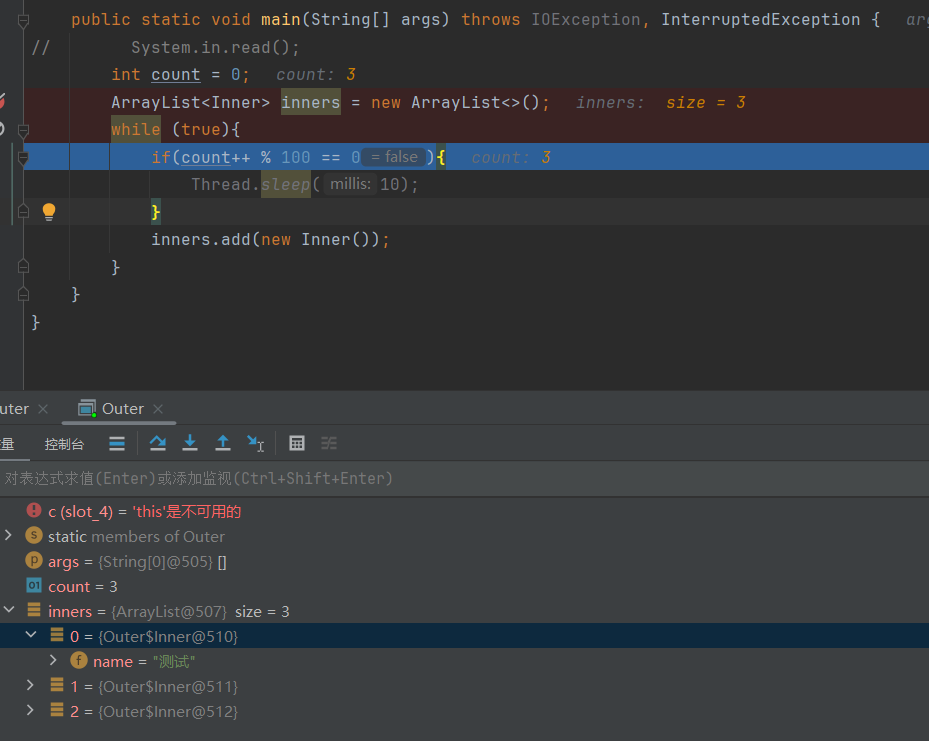Click the 'size = 3' inline debug value
Screen dimensions: 929x741
click(x=705, y=102)
